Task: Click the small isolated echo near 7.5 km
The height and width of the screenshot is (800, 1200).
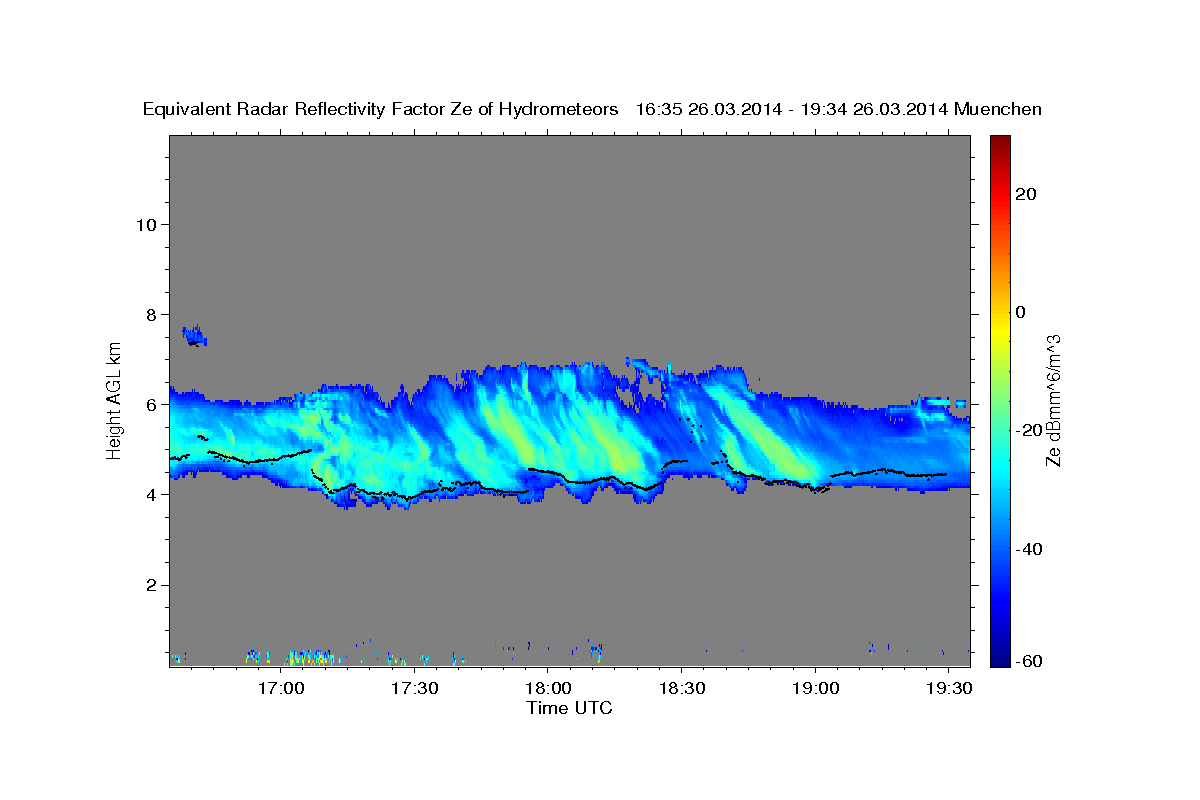Action: pyautogui.click(x=194, y=336)
